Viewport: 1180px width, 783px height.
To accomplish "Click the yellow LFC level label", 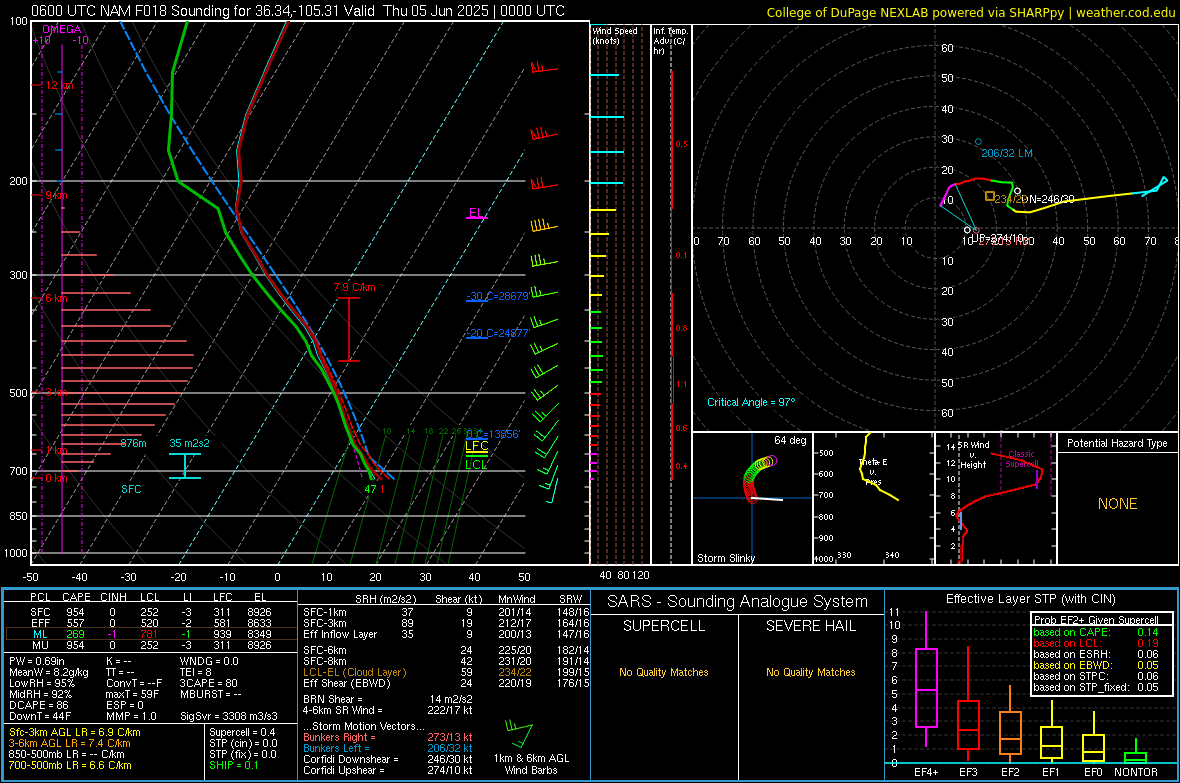I will click(476, 446).
